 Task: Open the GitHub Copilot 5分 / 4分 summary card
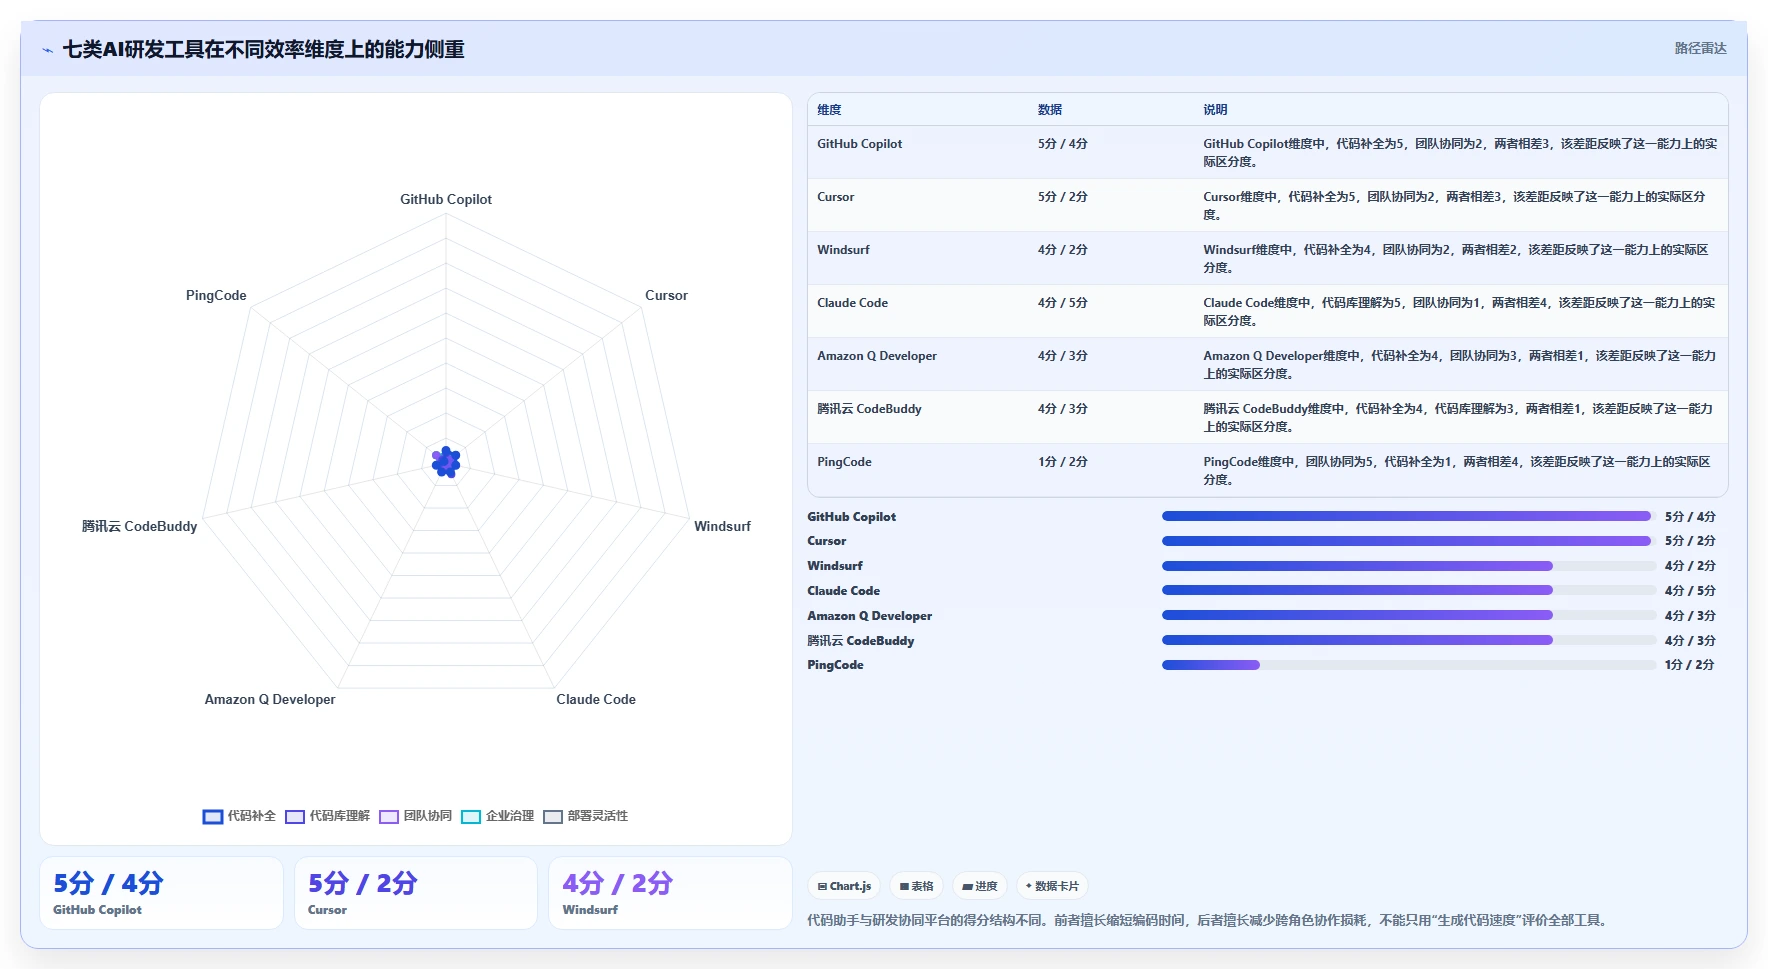point(161,893)
